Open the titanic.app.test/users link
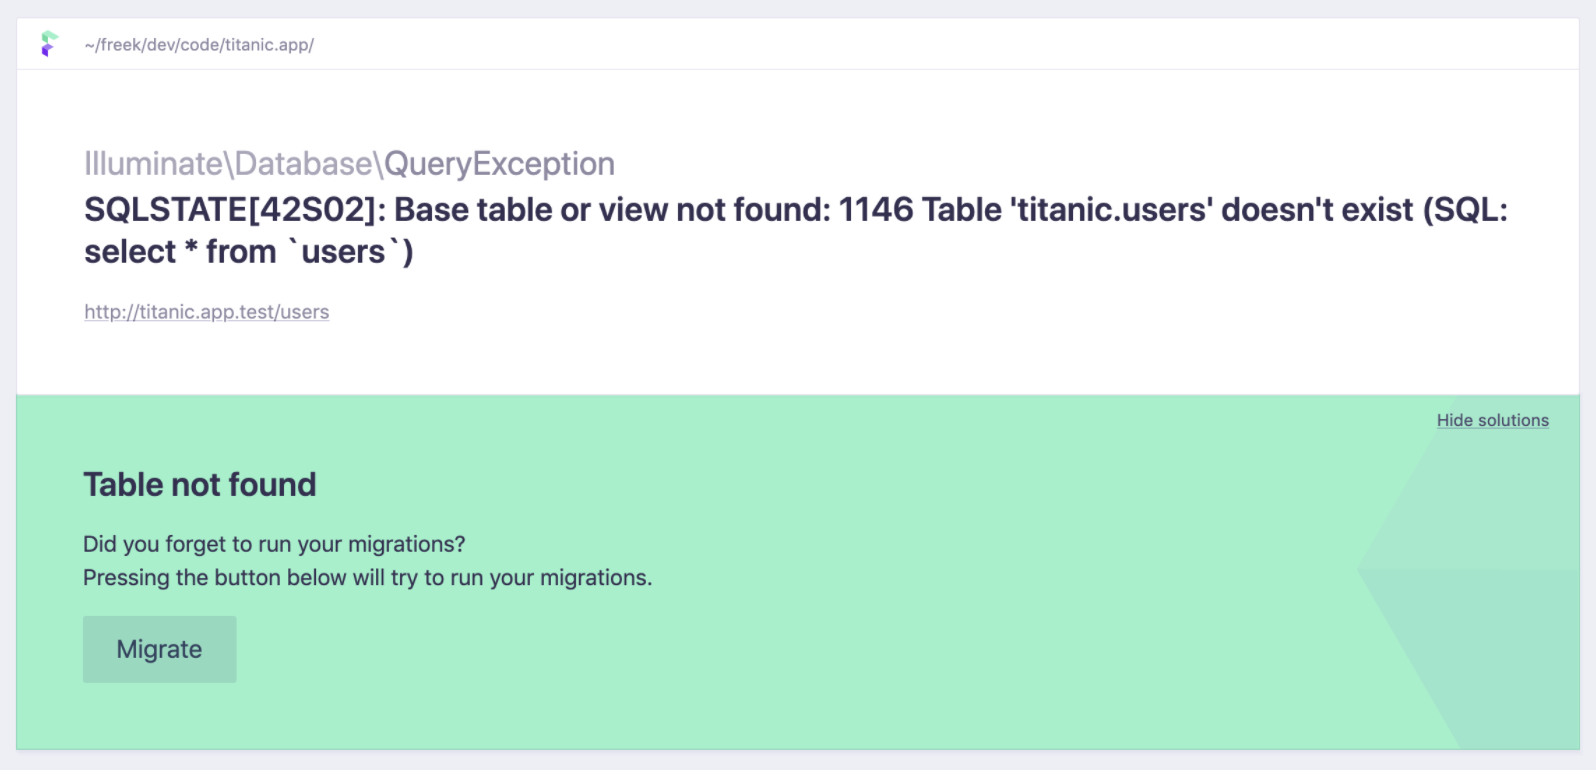 pos(206,312)
